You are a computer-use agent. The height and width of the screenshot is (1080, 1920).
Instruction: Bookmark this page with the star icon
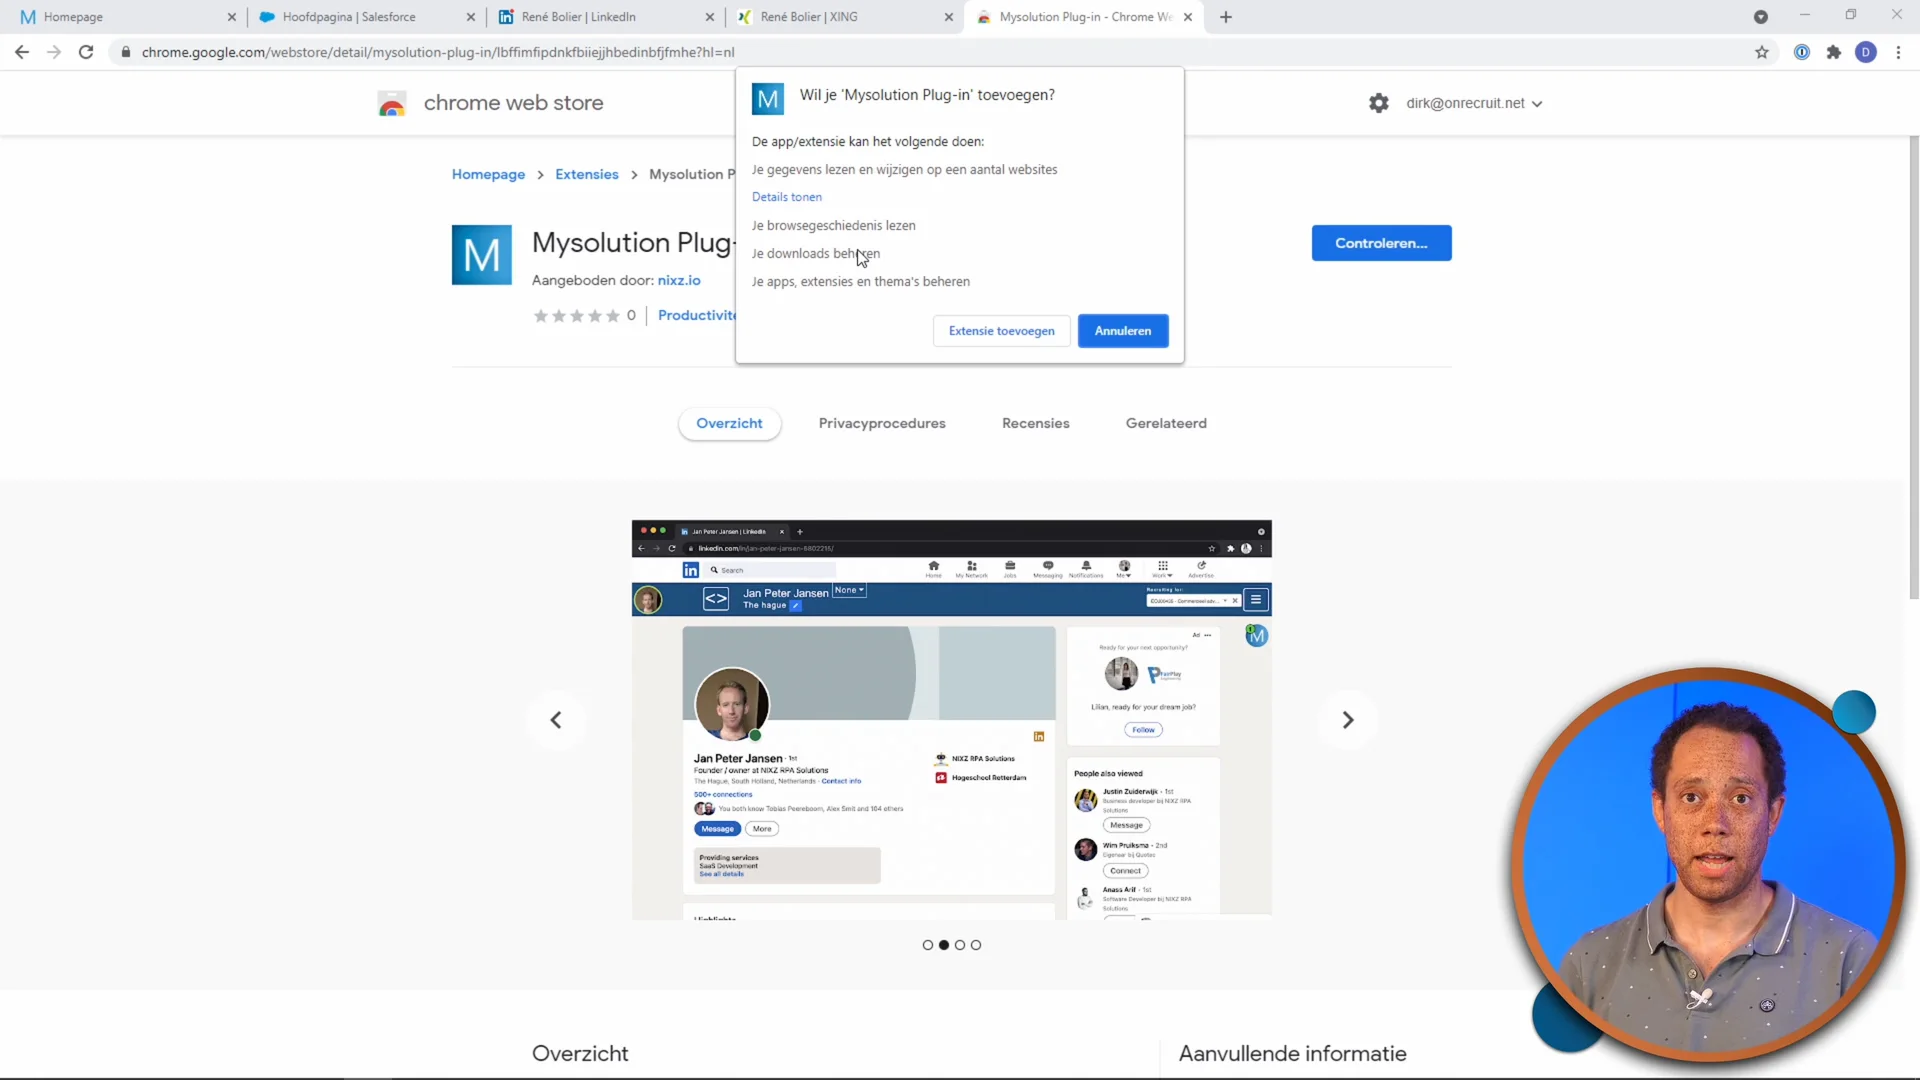click(x=1763, y=52)
